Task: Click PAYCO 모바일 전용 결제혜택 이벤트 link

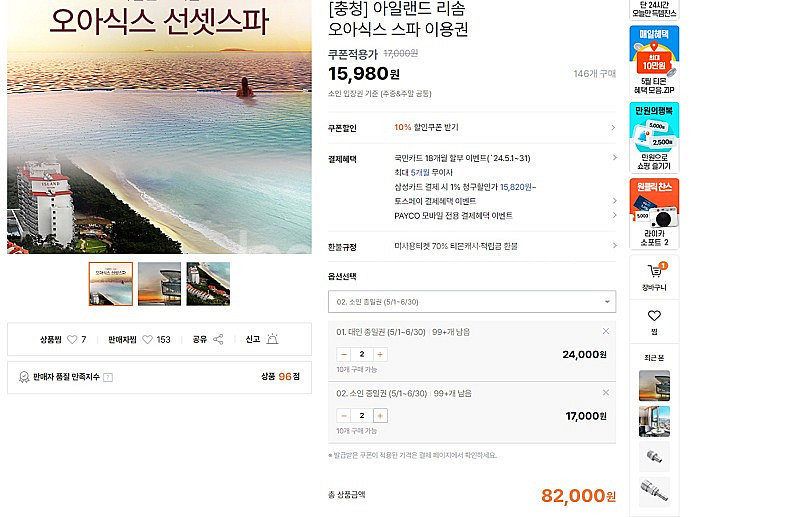Action: pyautogui.click(x=453, y=215)
